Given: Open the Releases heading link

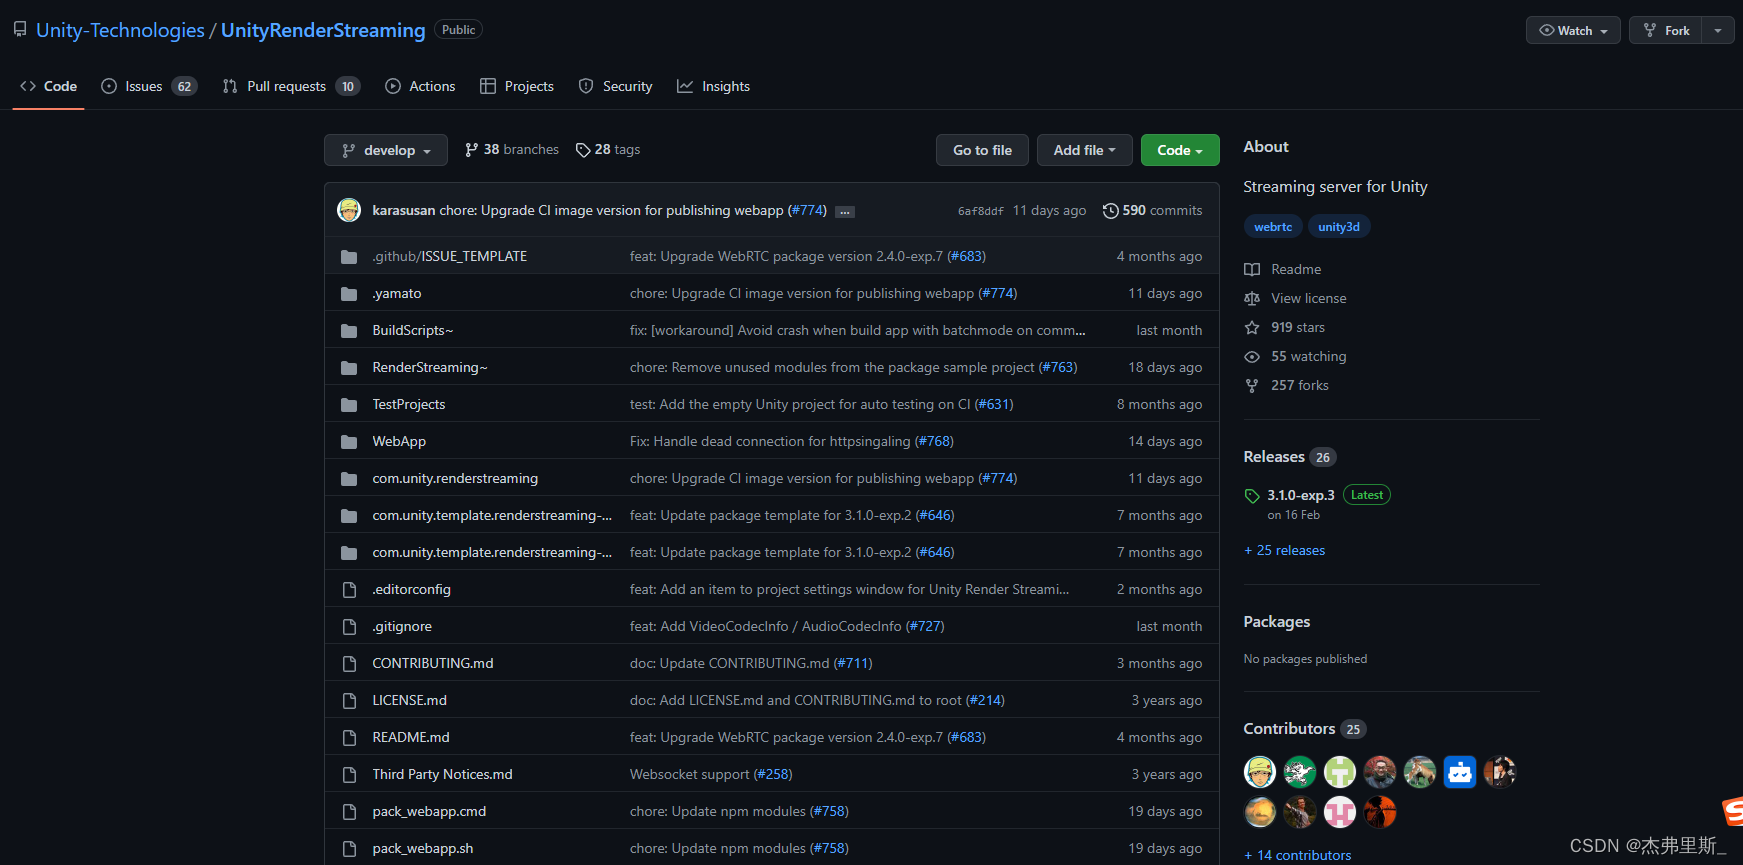Looking at the screenshot, I should (1290, 457).
